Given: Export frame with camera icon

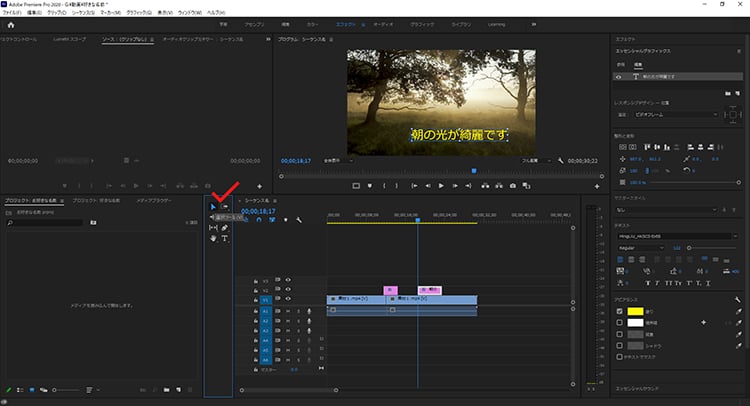Looking at the screenshot, I should click(513, 186).
